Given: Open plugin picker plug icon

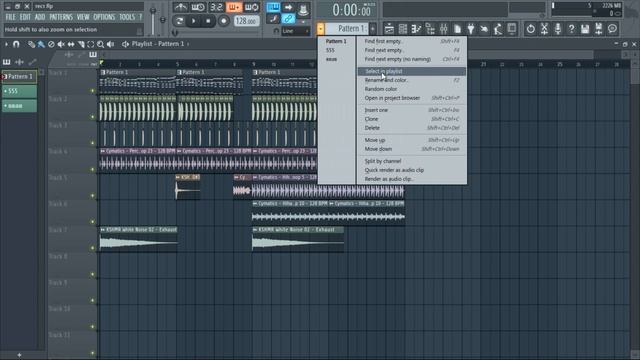Looking at the screenshot, I should coord(471,29).
